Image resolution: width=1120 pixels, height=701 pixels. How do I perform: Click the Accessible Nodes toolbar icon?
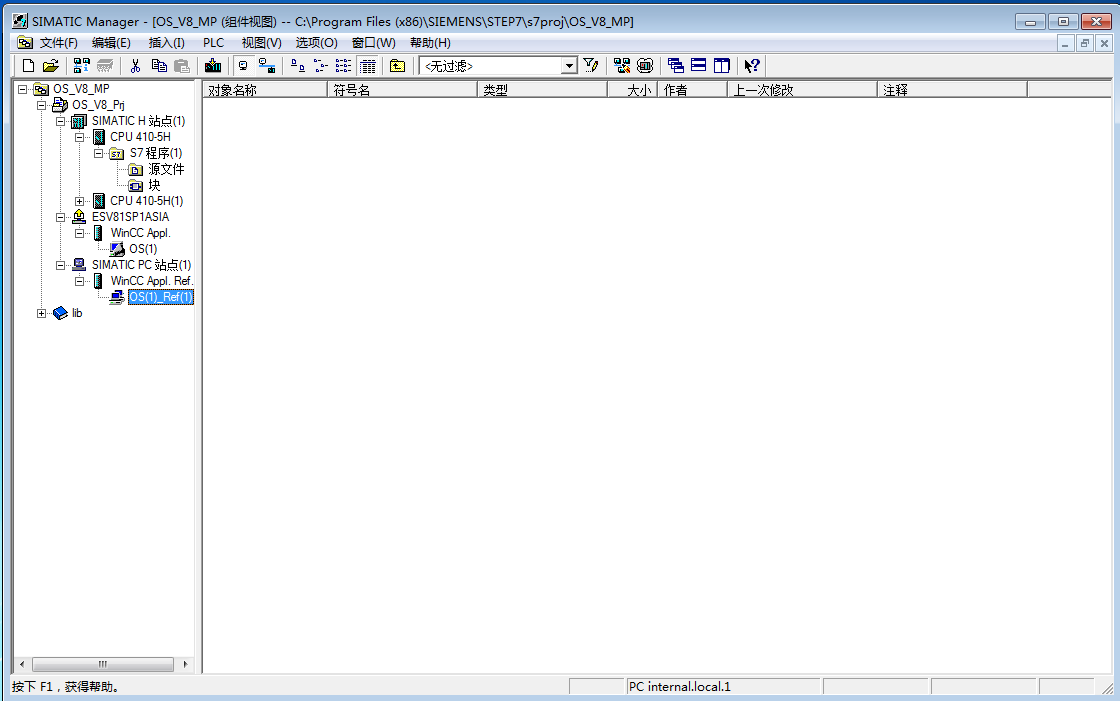pyautogui.click(x=81, y=66)
